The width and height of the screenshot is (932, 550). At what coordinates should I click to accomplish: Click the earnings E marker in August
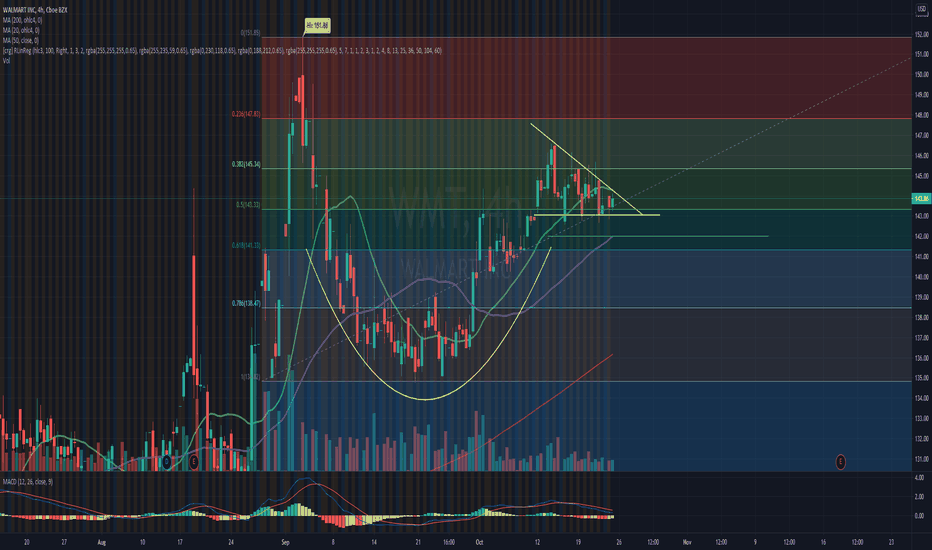pos(194,461)
